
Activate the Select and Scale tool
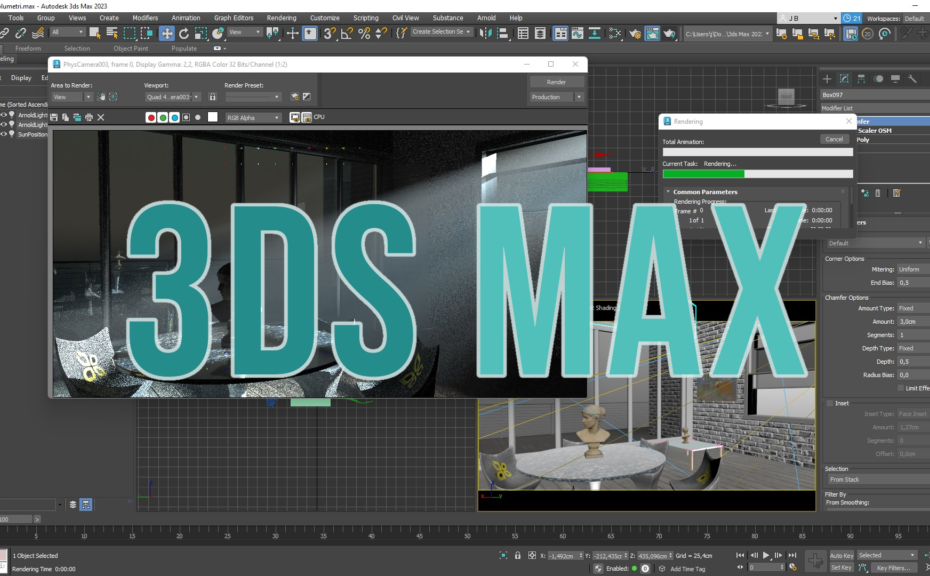click(x=201, y=33)
